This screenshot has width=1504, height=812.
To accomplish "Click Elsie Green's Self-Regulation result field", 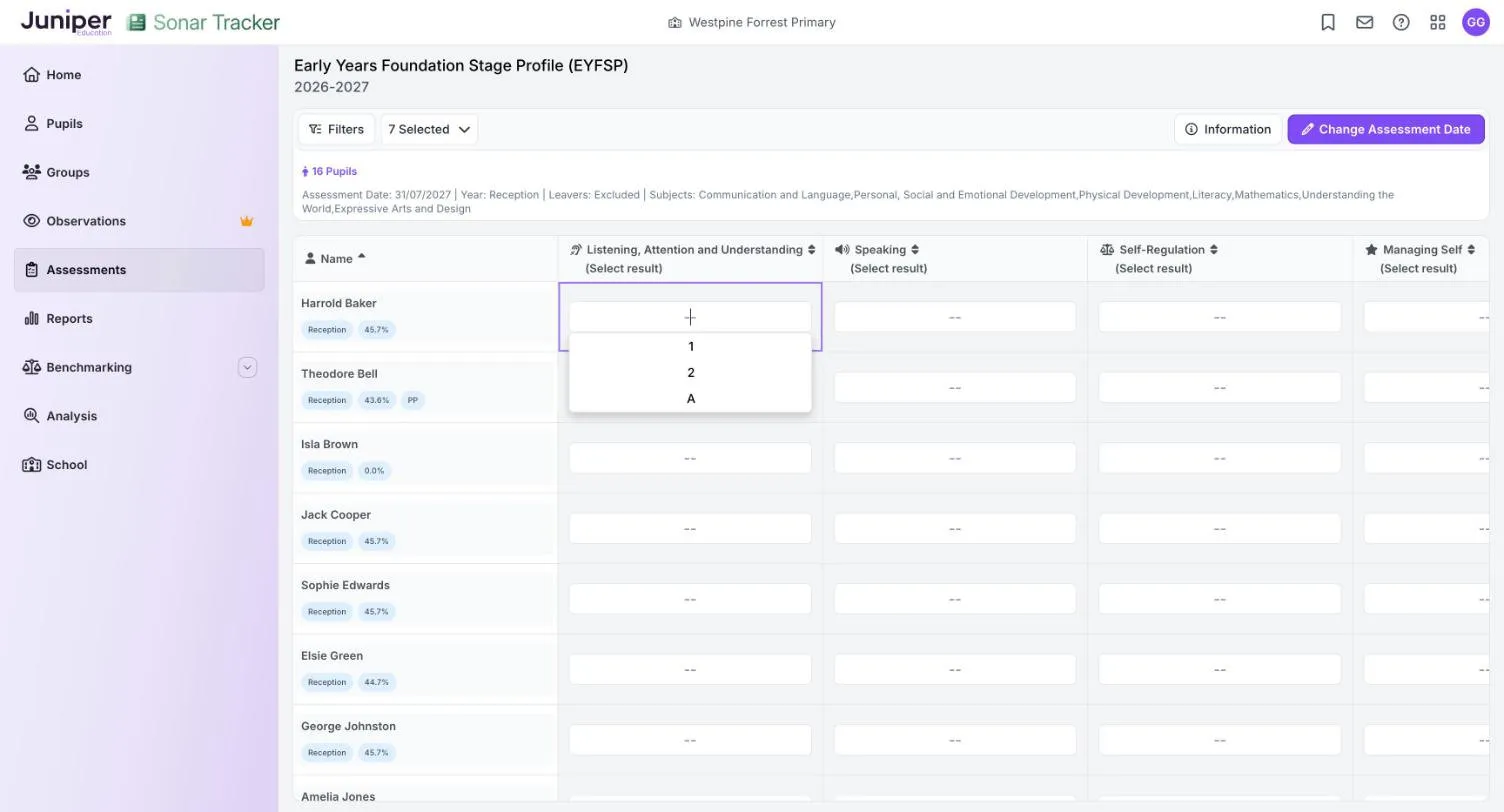I will 1220,669.
